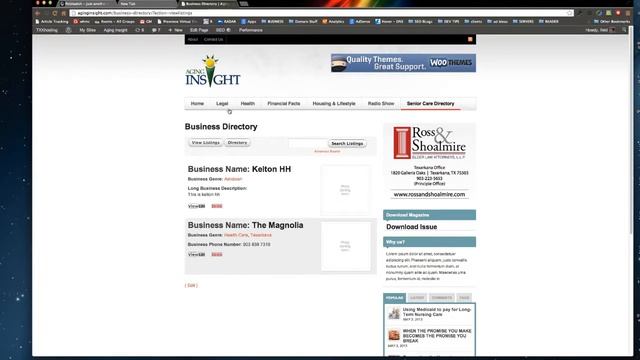Open the BUSINESS bookmarks folder
640x360 pixels.
click(272, 21)
